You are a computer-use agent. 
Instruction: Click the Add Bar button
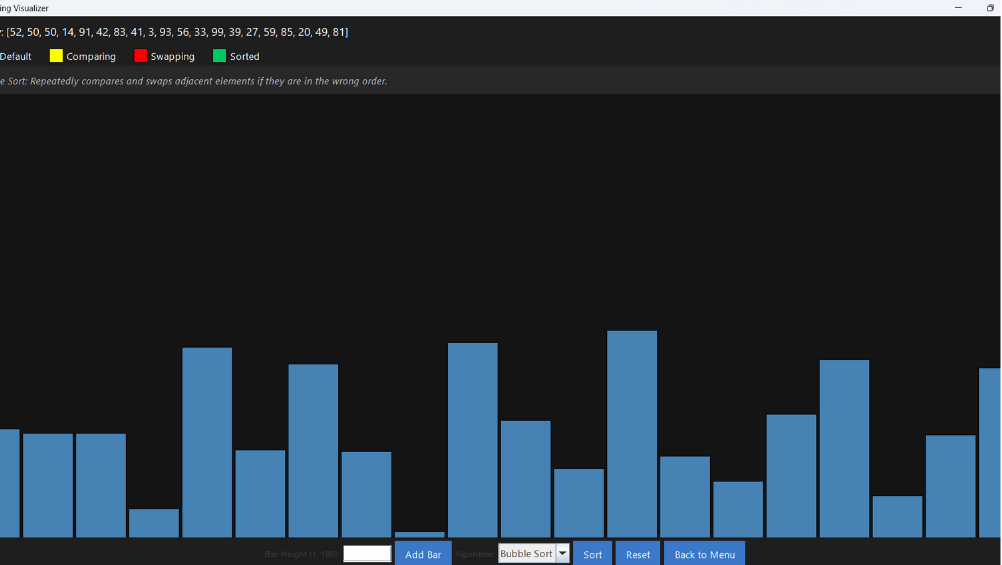coord(423,554)
